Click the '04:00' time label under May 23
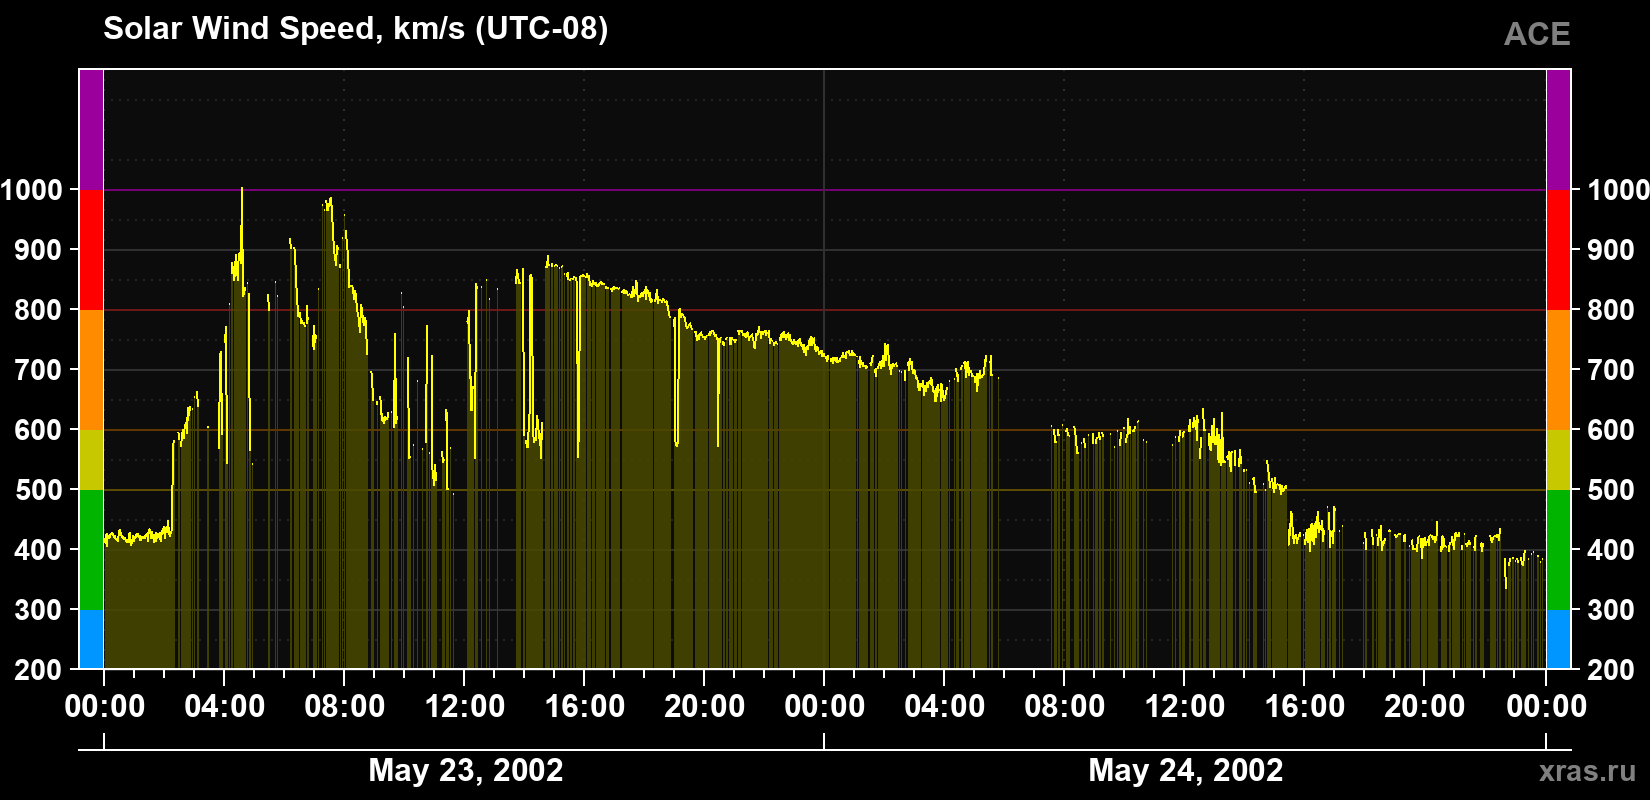 point(224,707)
